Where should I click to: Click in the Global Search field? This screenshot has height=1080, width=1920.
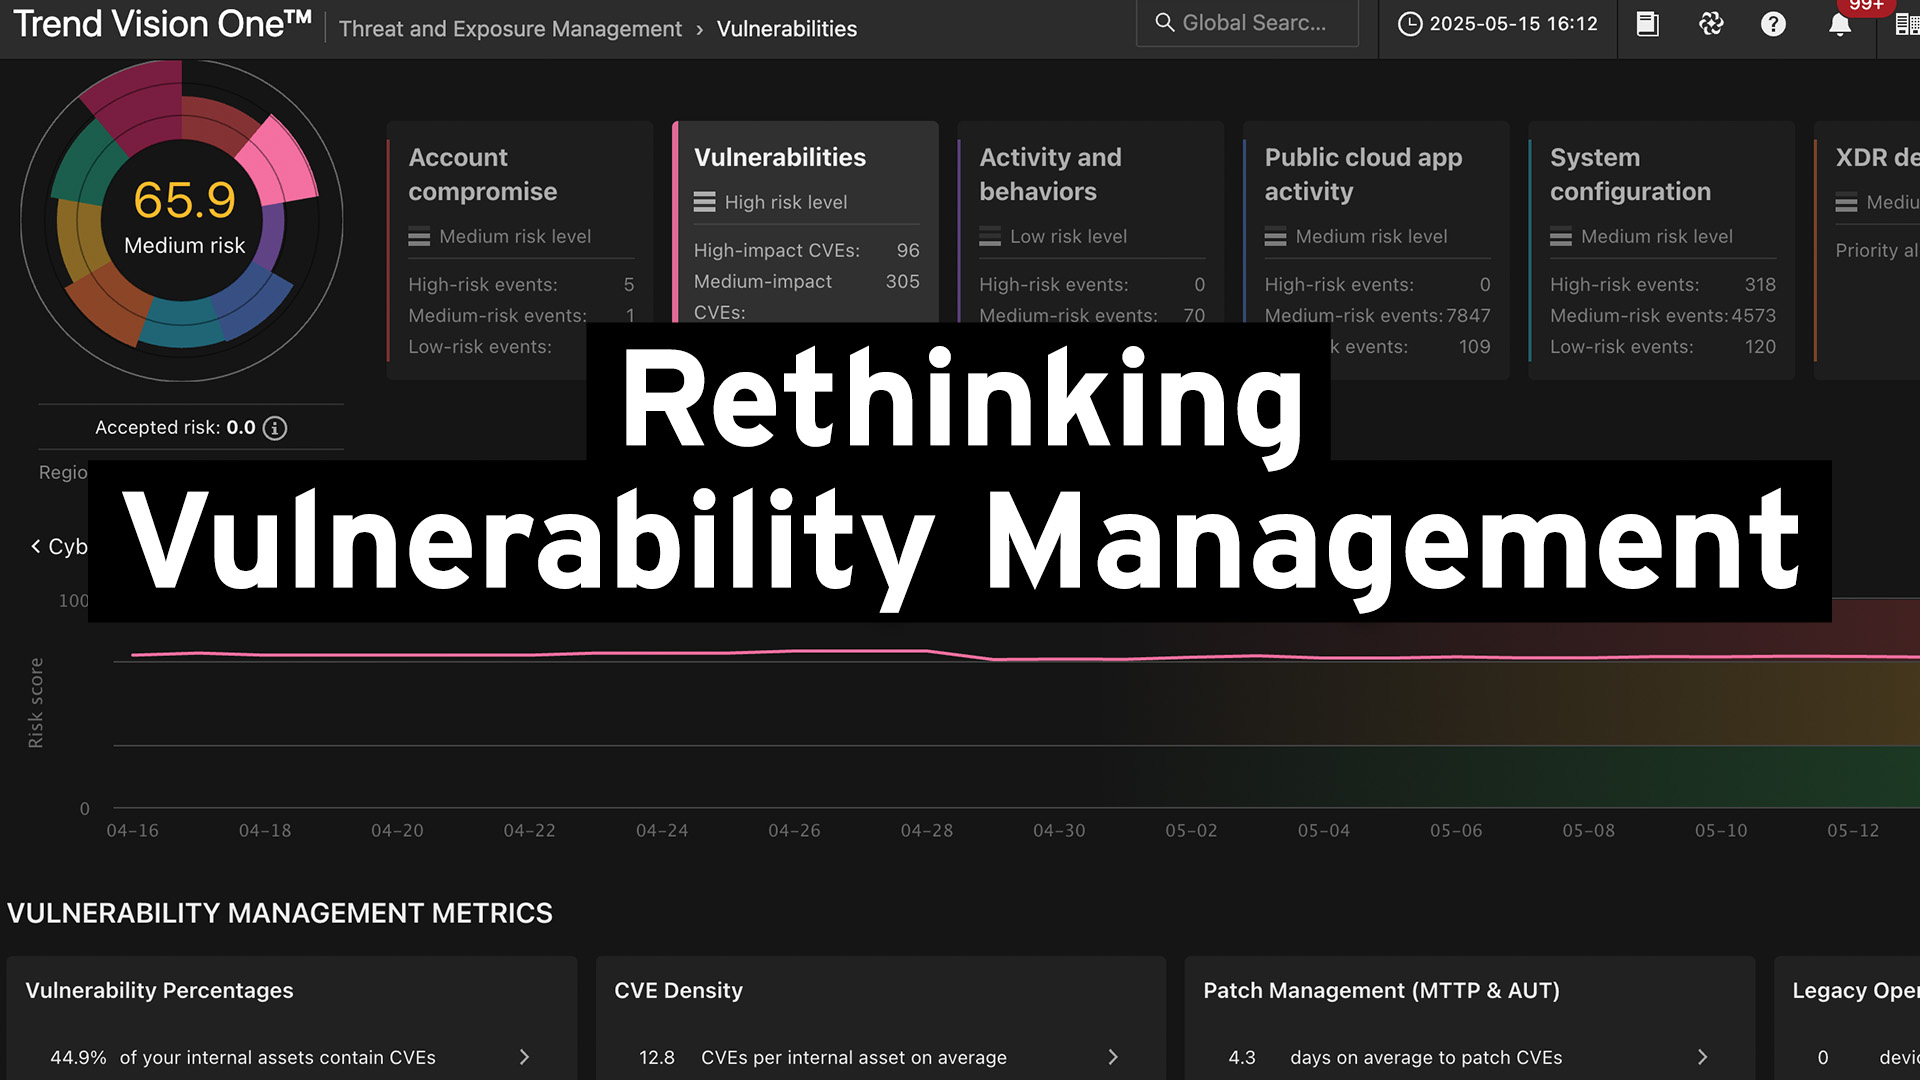tap(1247, 23)
